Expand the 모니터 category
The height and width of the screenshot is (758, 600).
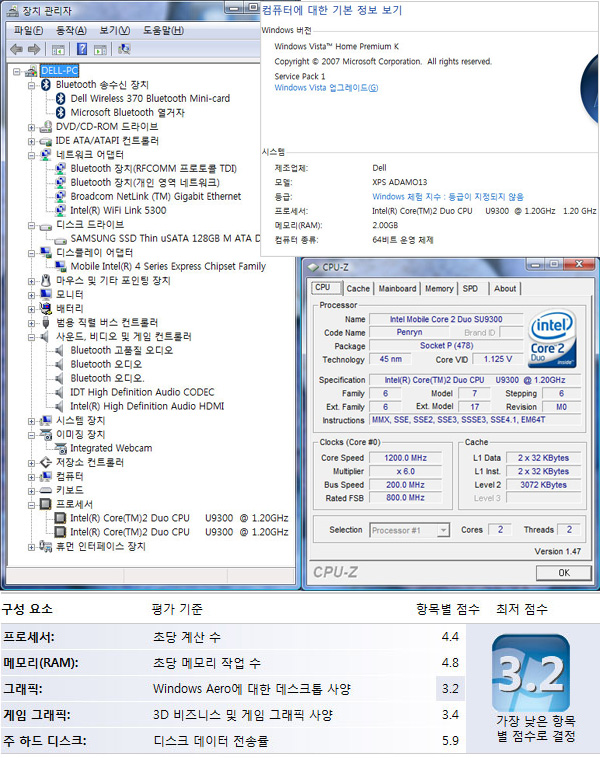click(x=31, y=295)
